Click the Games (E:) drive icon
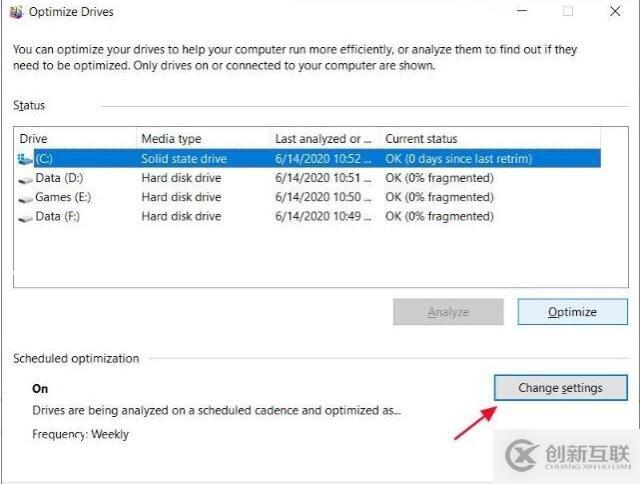Viewport: 640px width, 484px height. point(26,197)
